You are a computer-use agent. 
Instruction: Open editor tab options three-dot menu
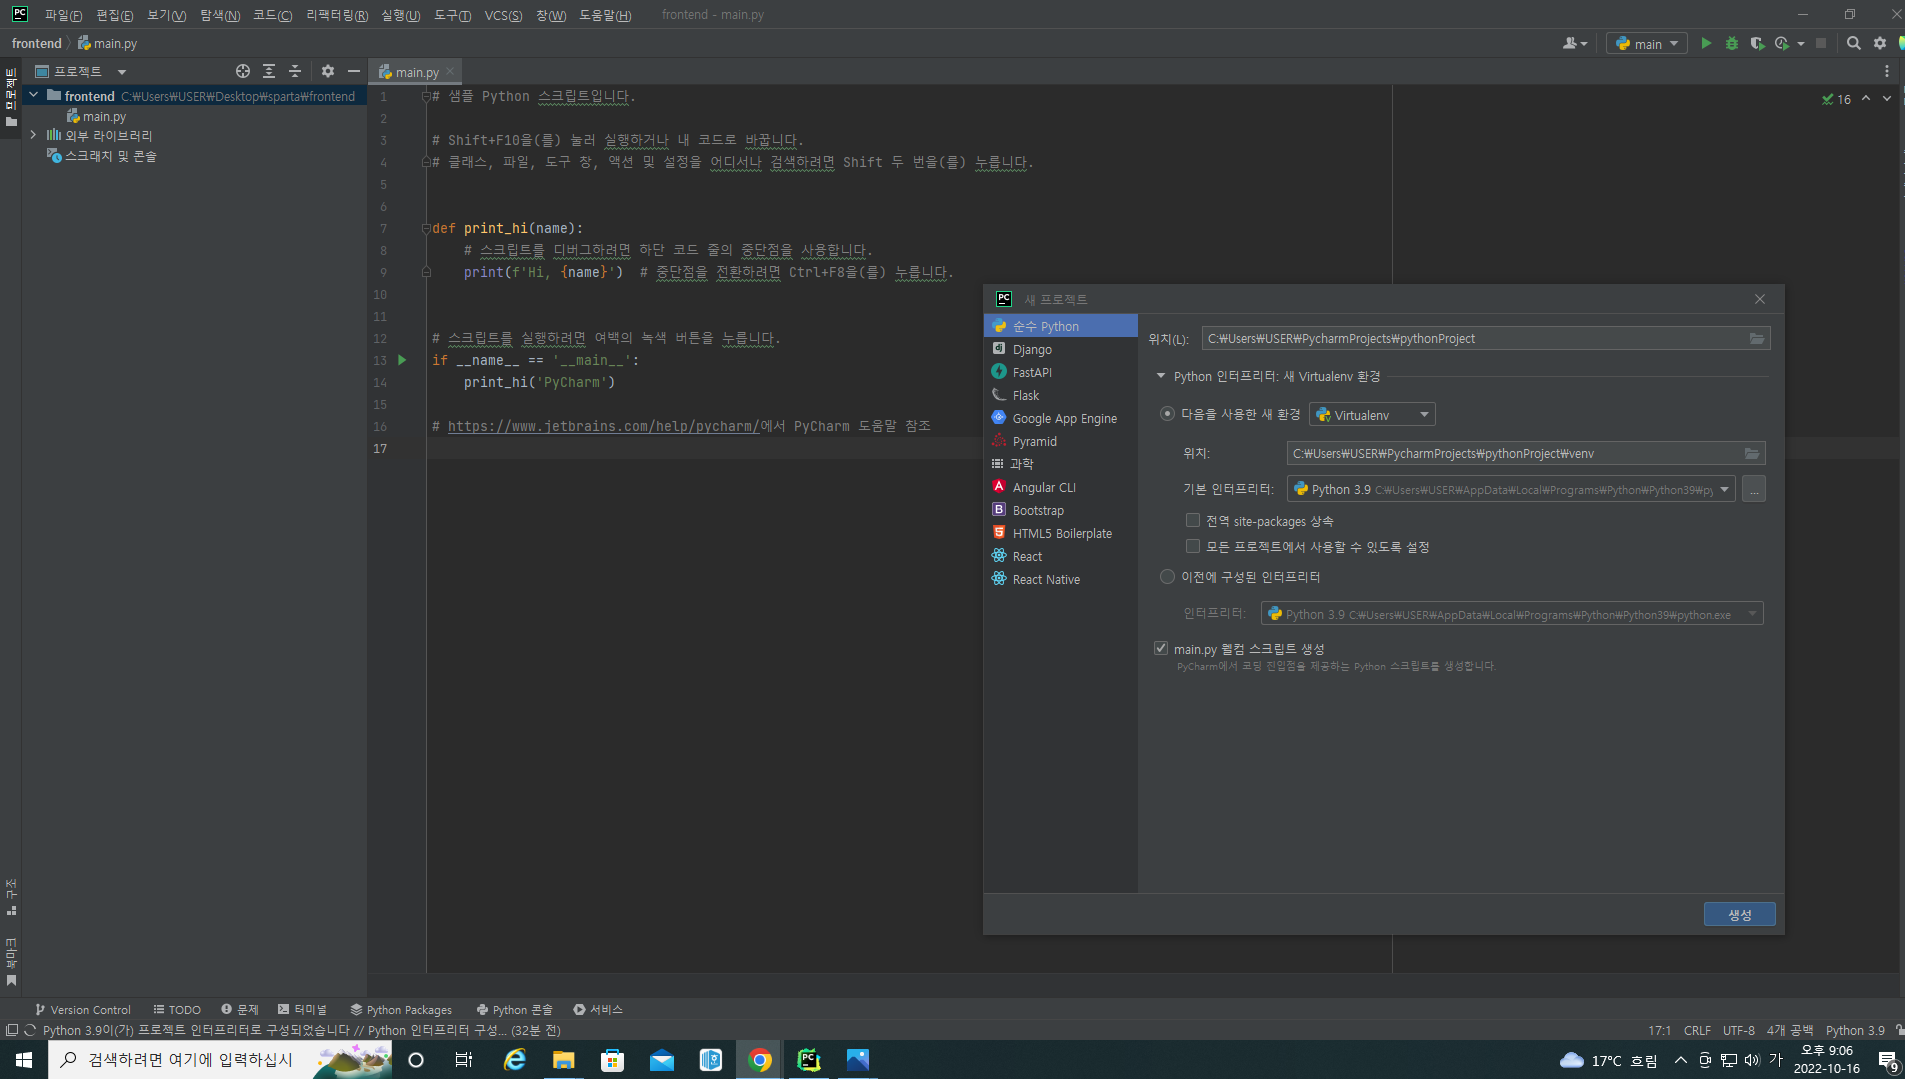click(x=1887, y=71)
